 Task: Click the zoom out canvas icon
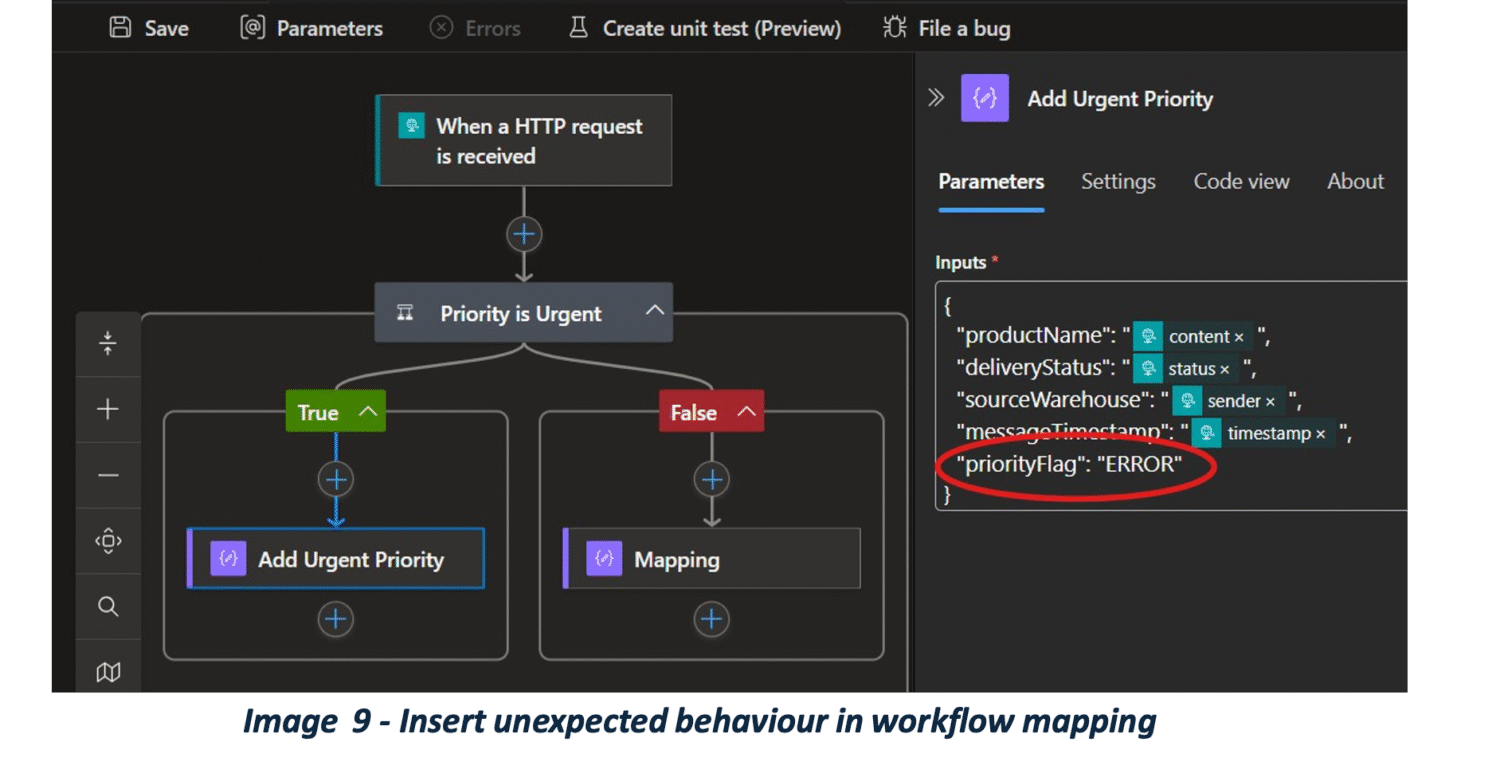108,475
